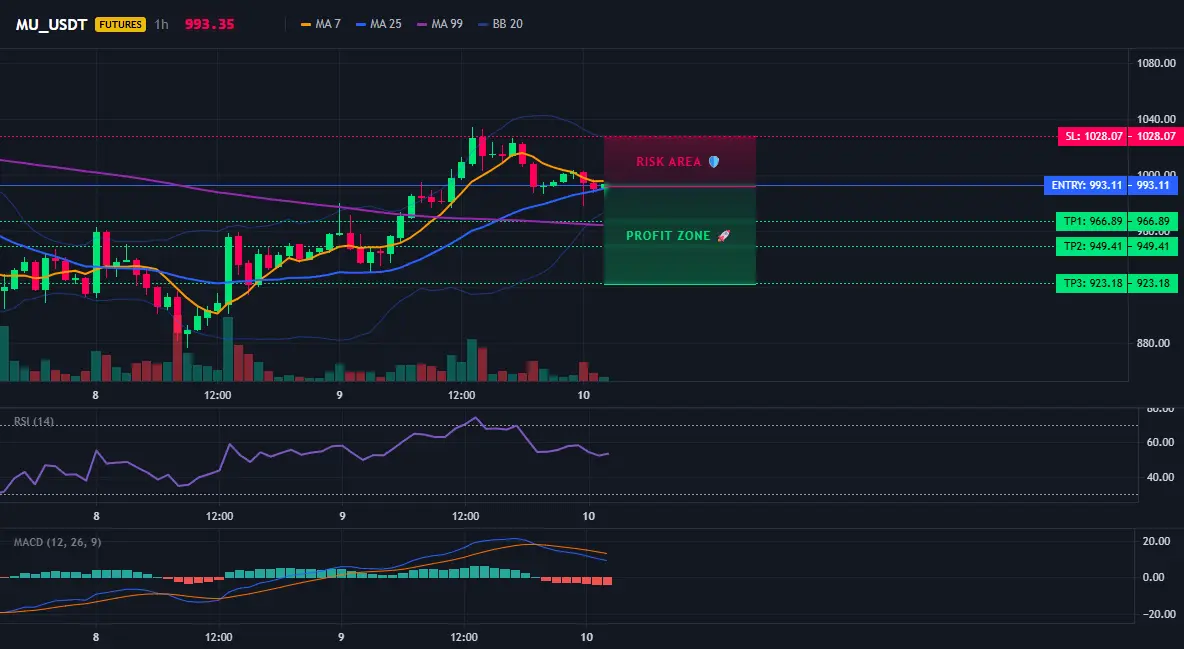Select the 1h timeframe label
The width and height of the screenshot is (1184, 649).
(x=162, y=24)
